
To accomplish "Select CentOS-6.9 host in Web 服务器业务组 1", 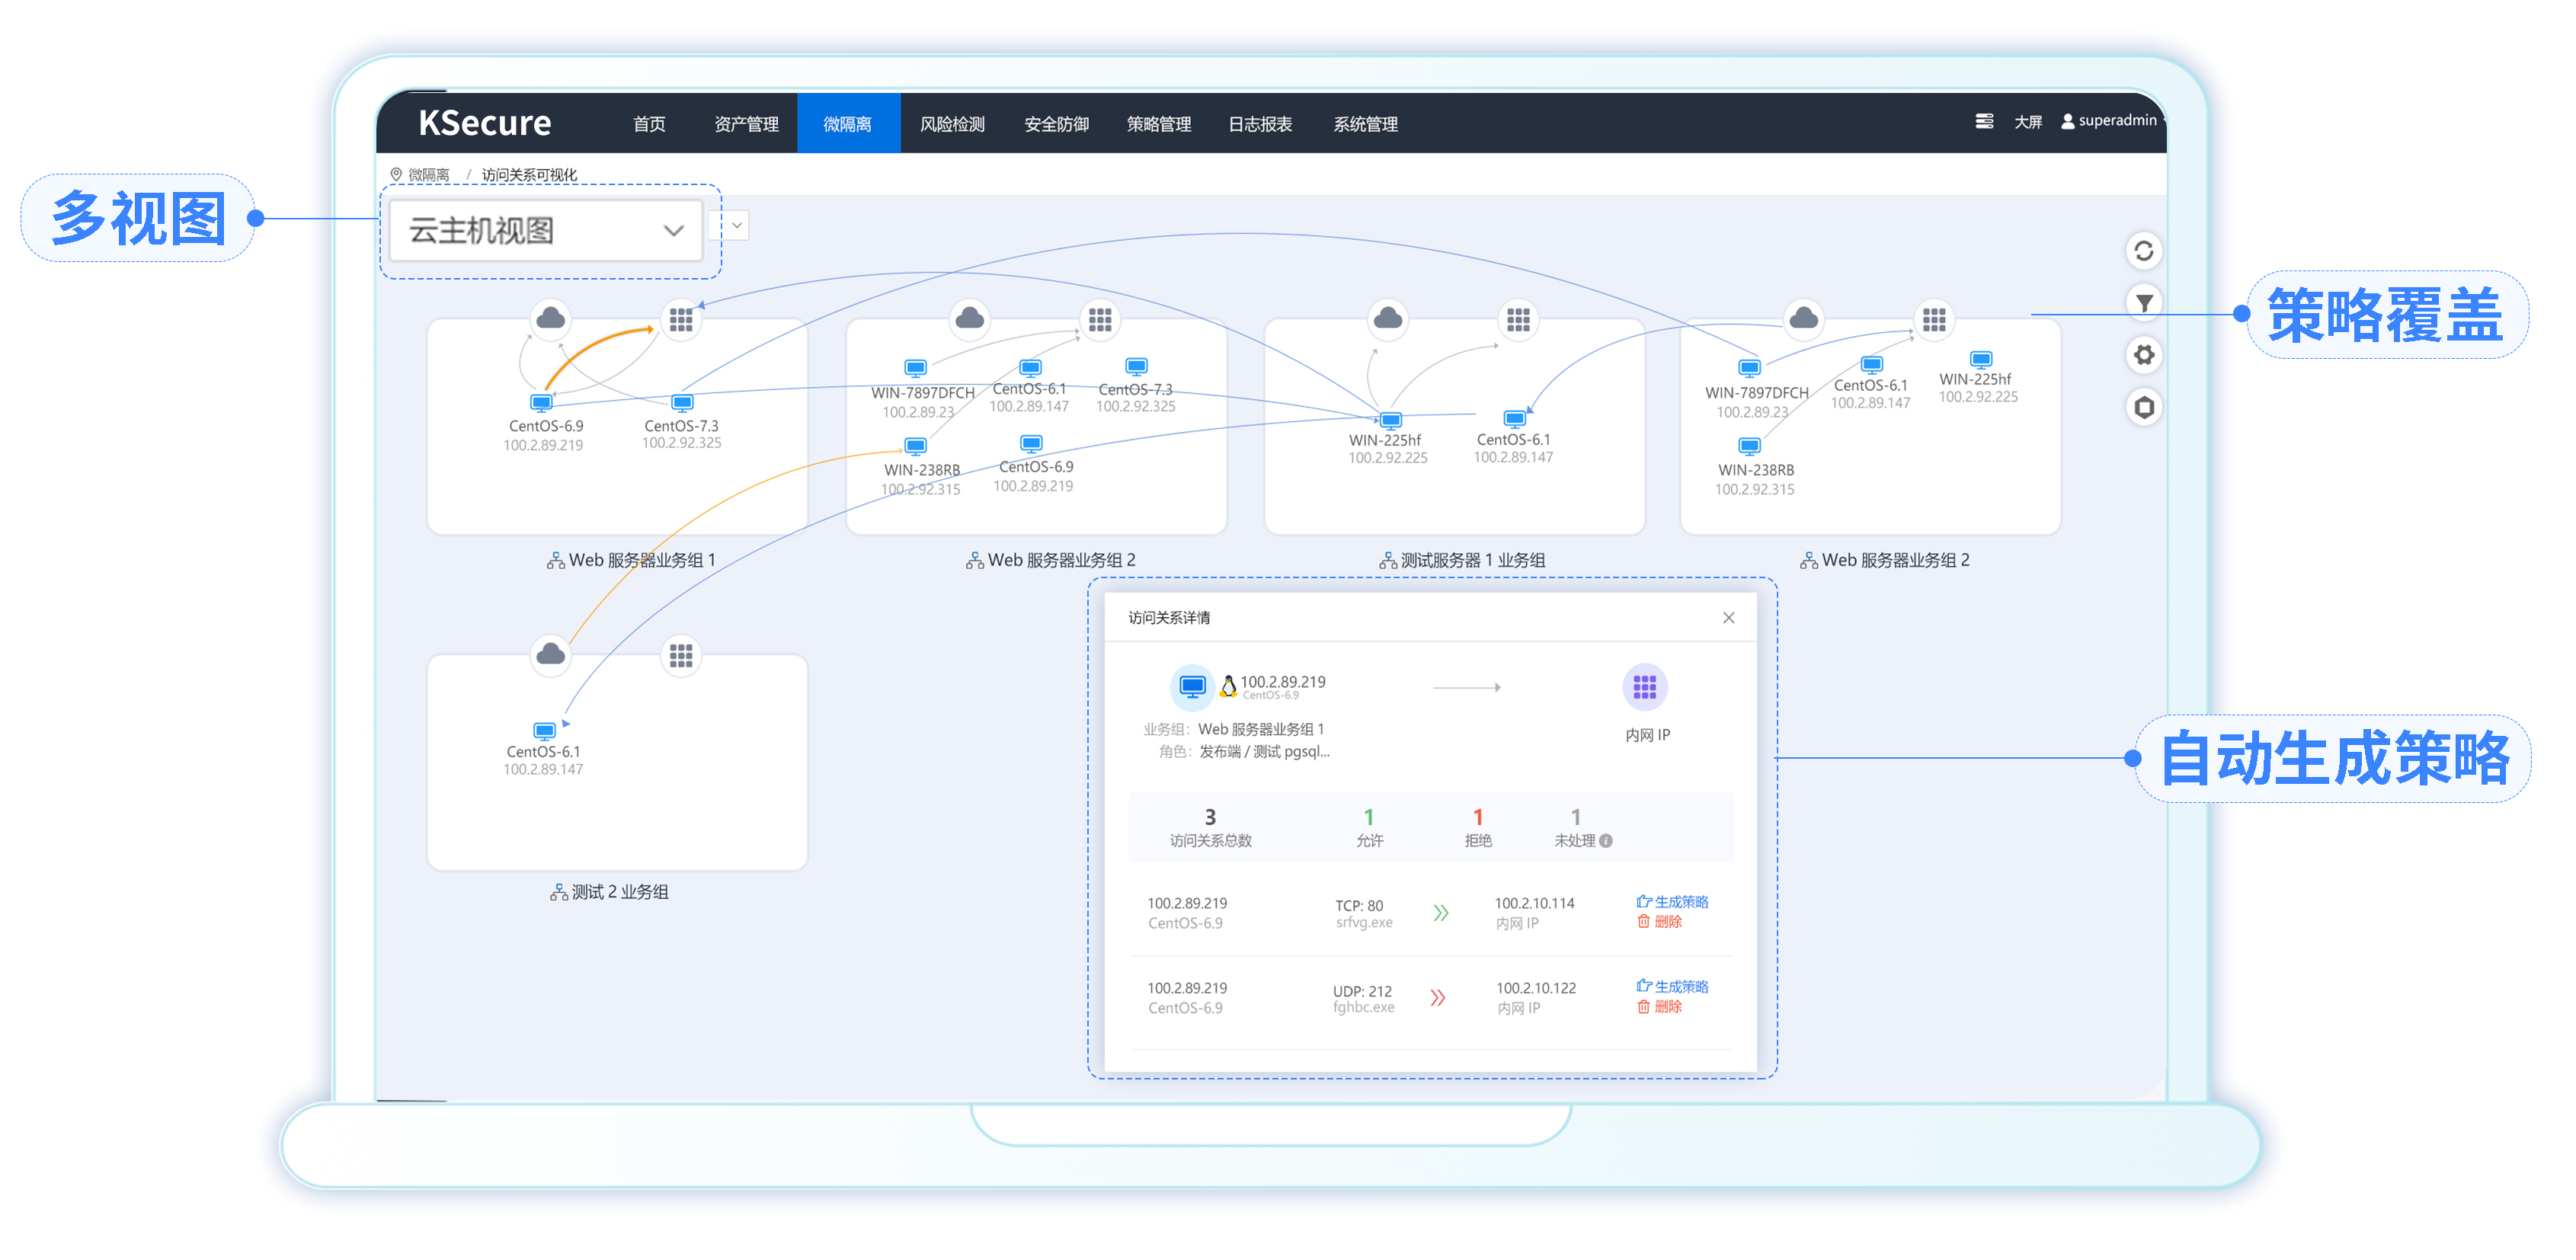I will (541, 404).
